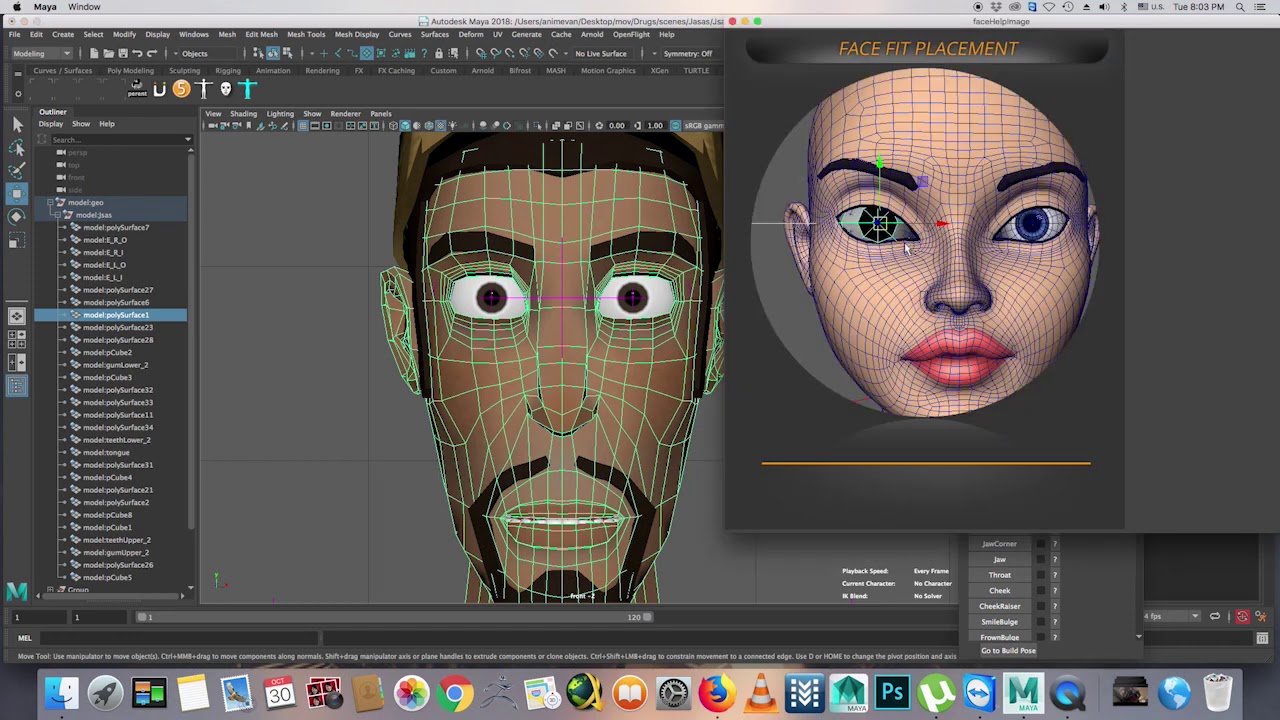Viewport: 1280px width, 720px height.
Task: Open the Symmetry: Off dropdown
Action: 690,53
